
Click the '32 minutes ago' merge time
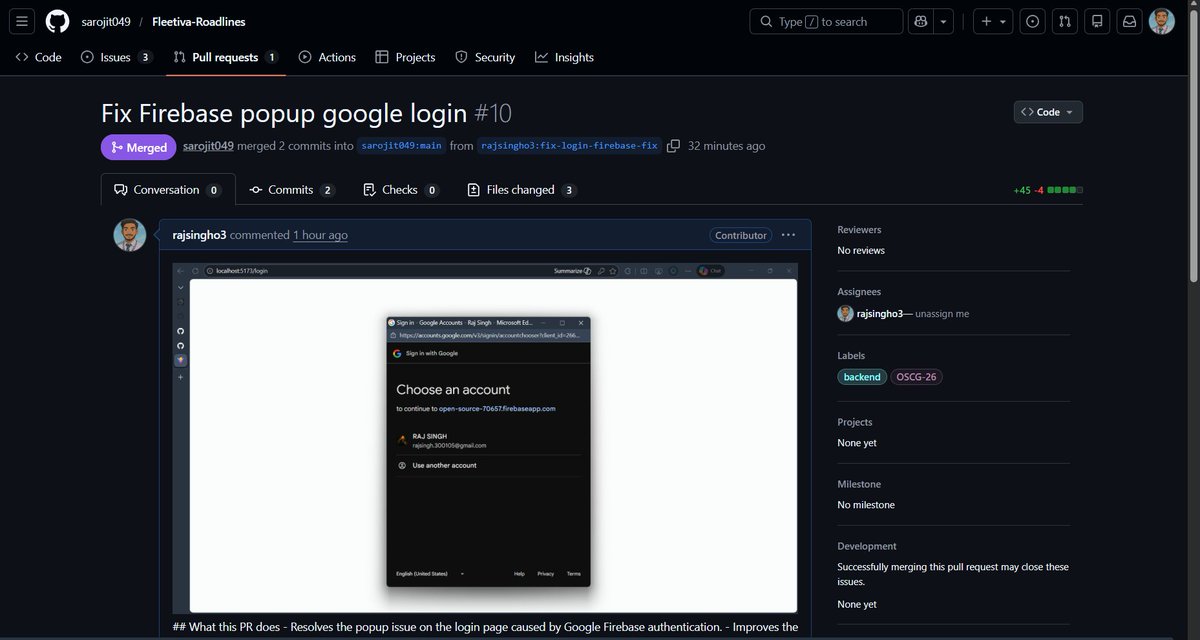[x=727, y=146]
